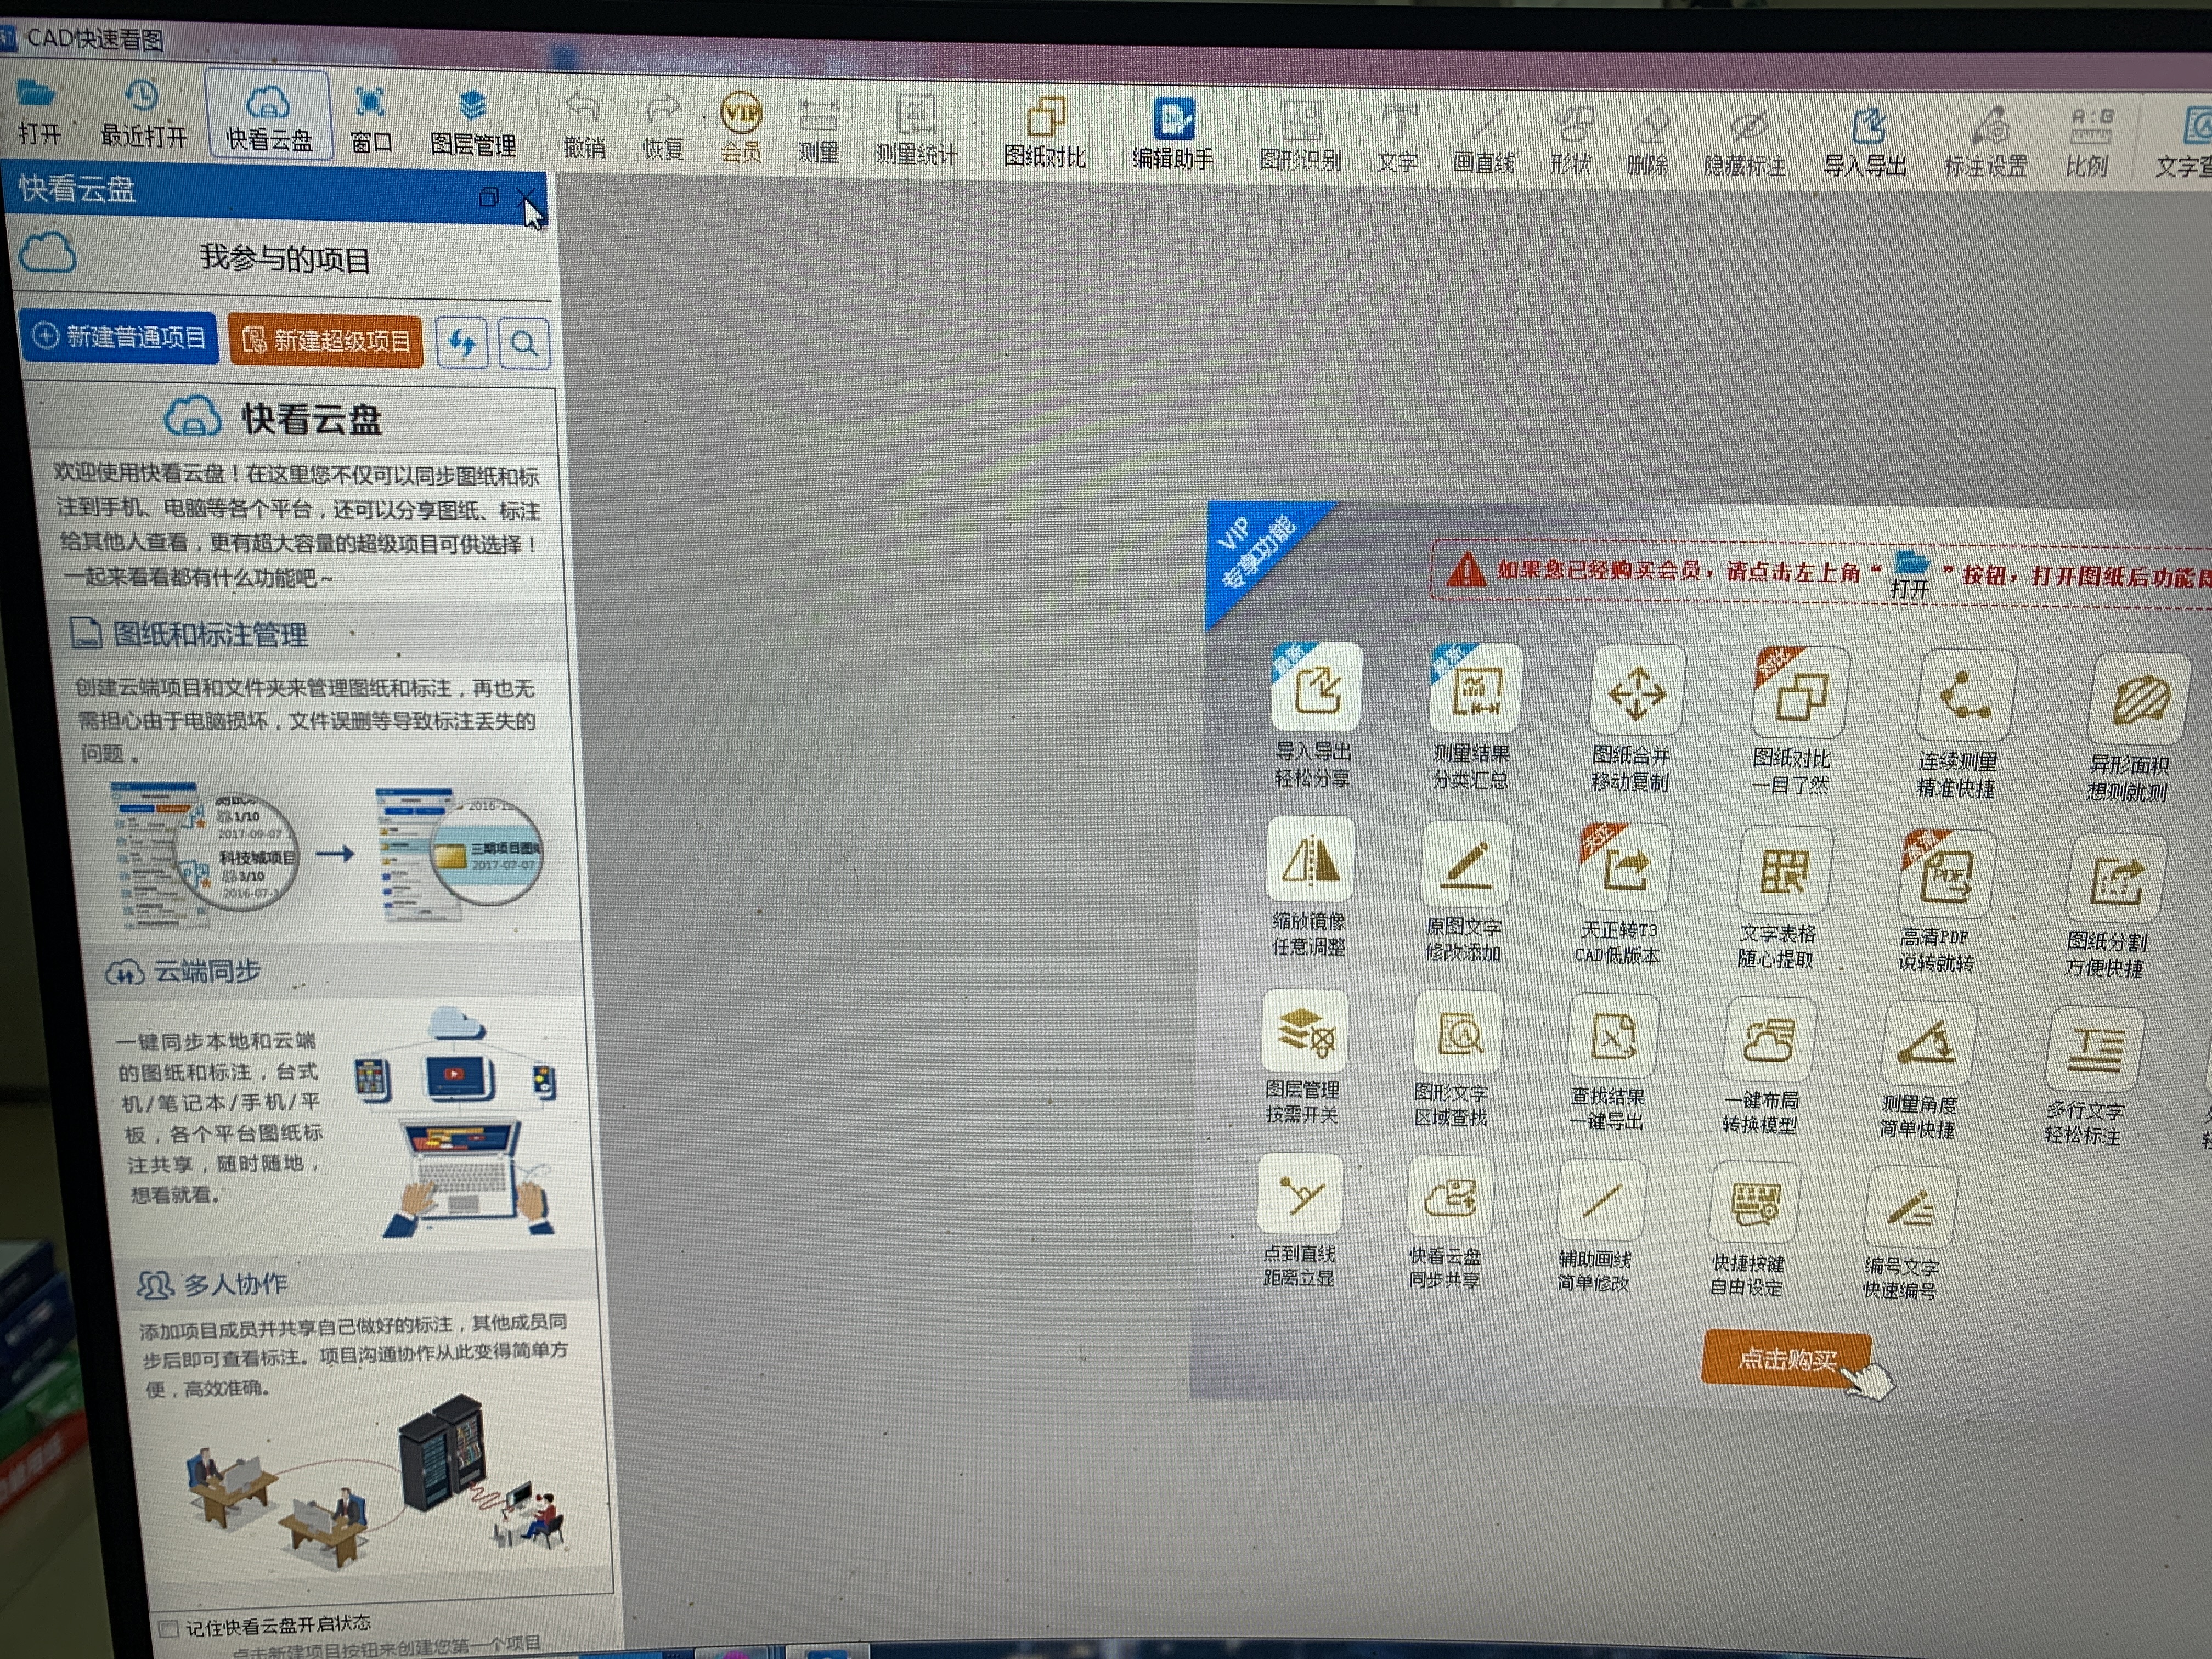Click VIP feature 导入导出 轻松分享
Image resolution: width=2212 pixels, height=1659 pixels.
click(x=1315, y=716)
